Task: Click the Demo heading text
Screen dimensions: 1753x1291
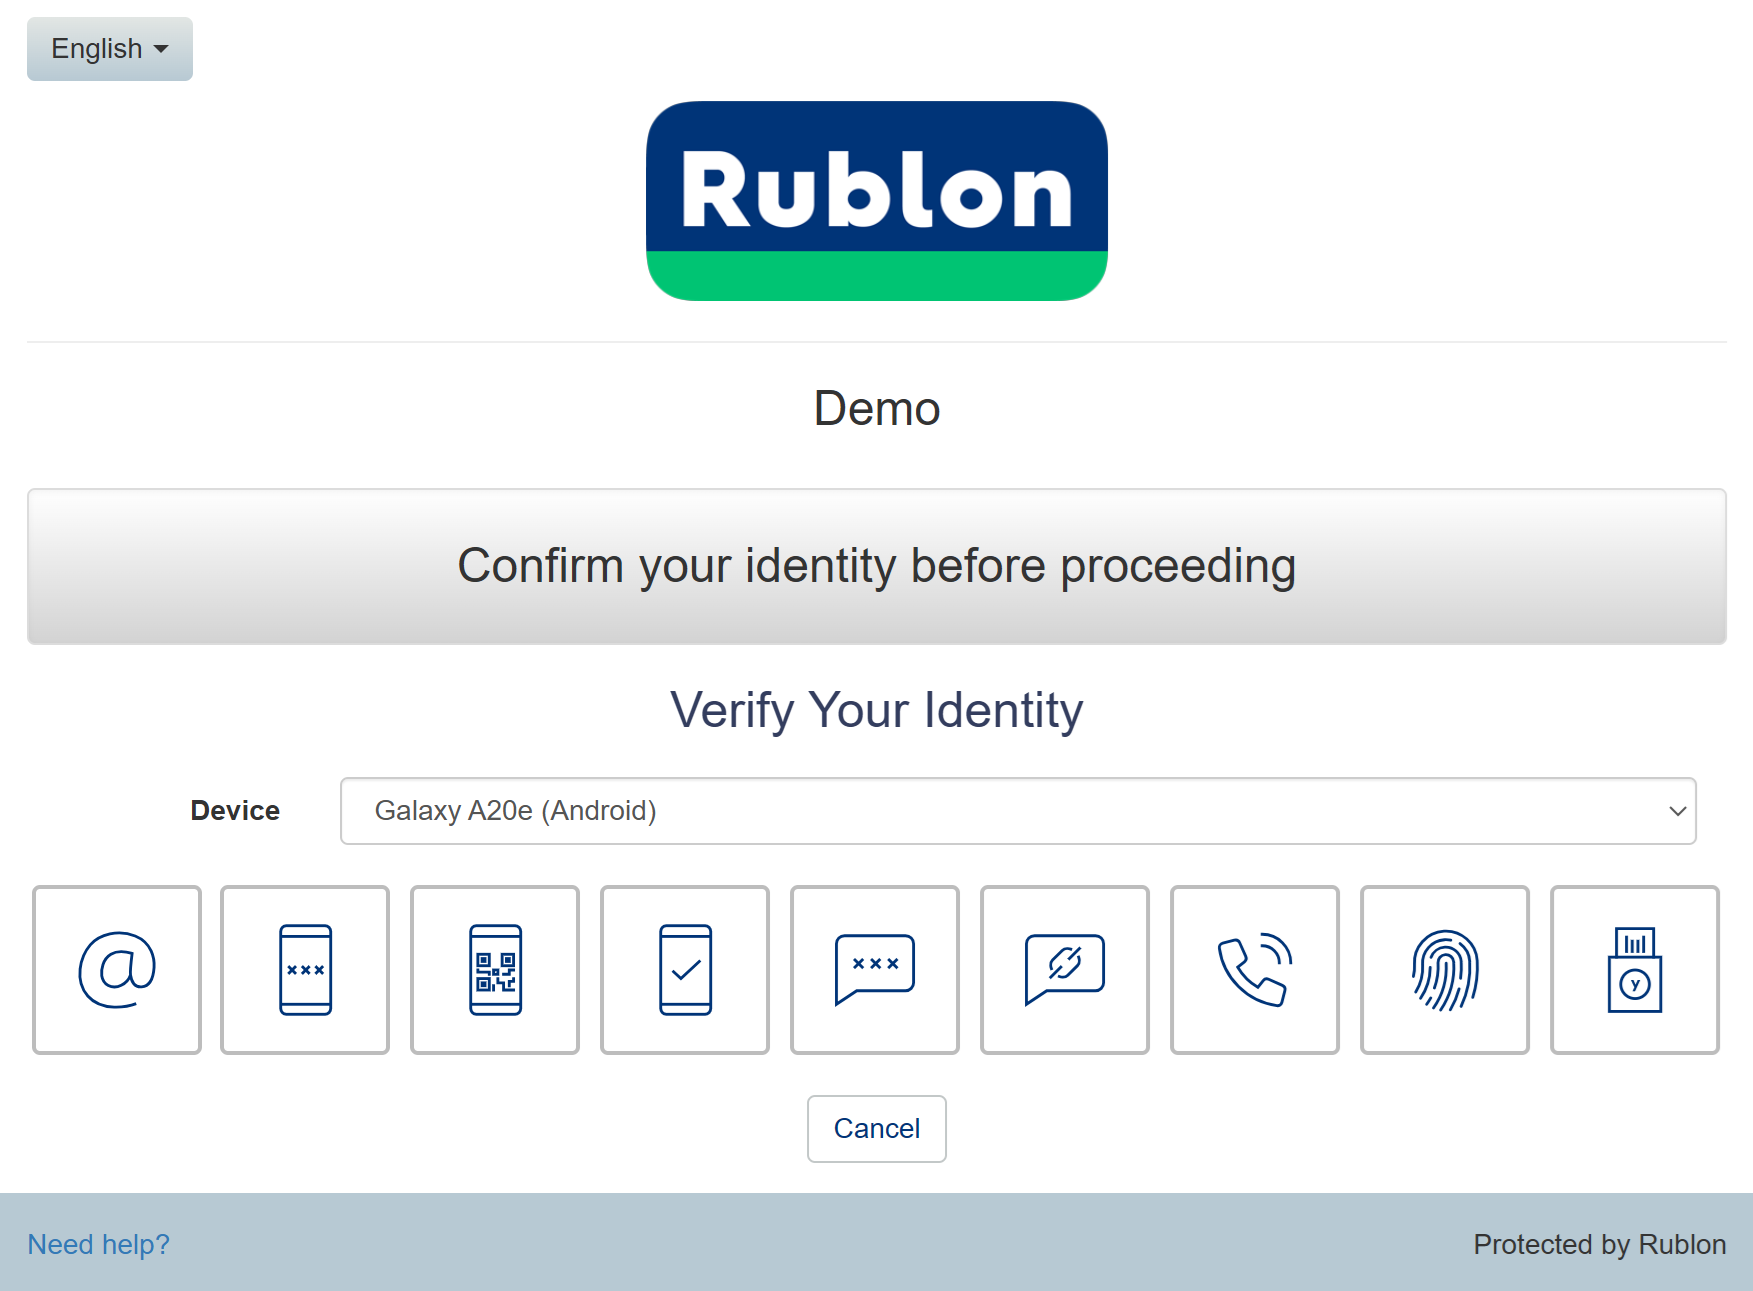Action: point(877,409)
